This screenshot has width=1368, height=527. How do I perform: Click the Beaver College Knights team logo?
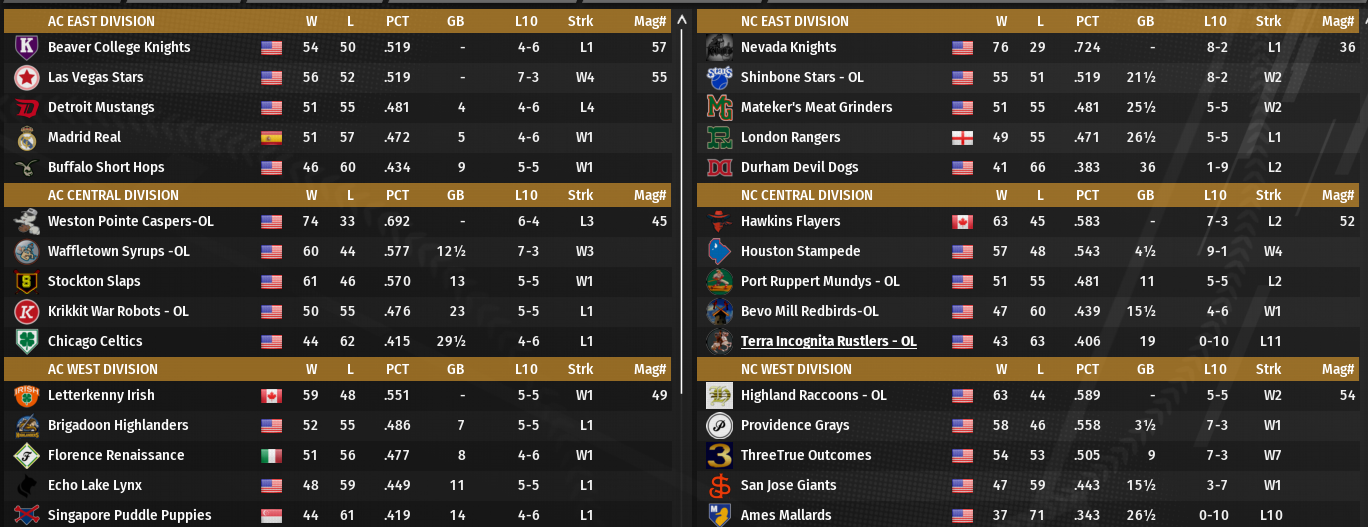click(27, 47)
